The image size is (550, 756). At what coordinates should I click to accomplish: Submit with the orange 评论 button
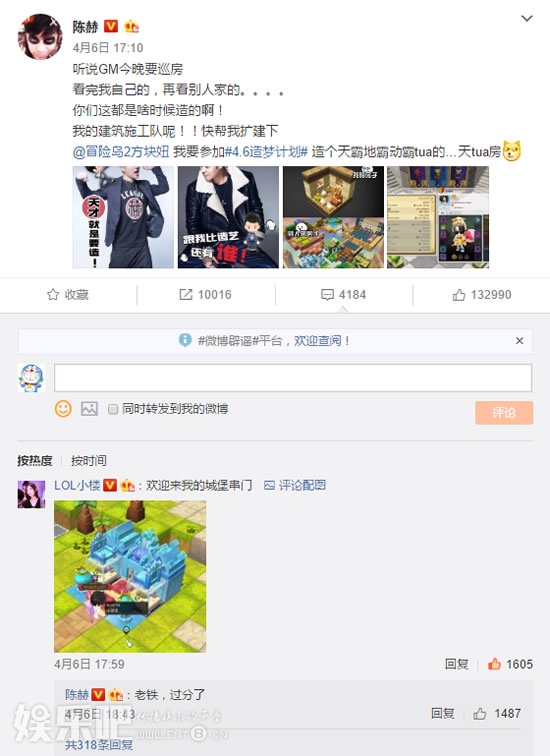tap(504, 413)
